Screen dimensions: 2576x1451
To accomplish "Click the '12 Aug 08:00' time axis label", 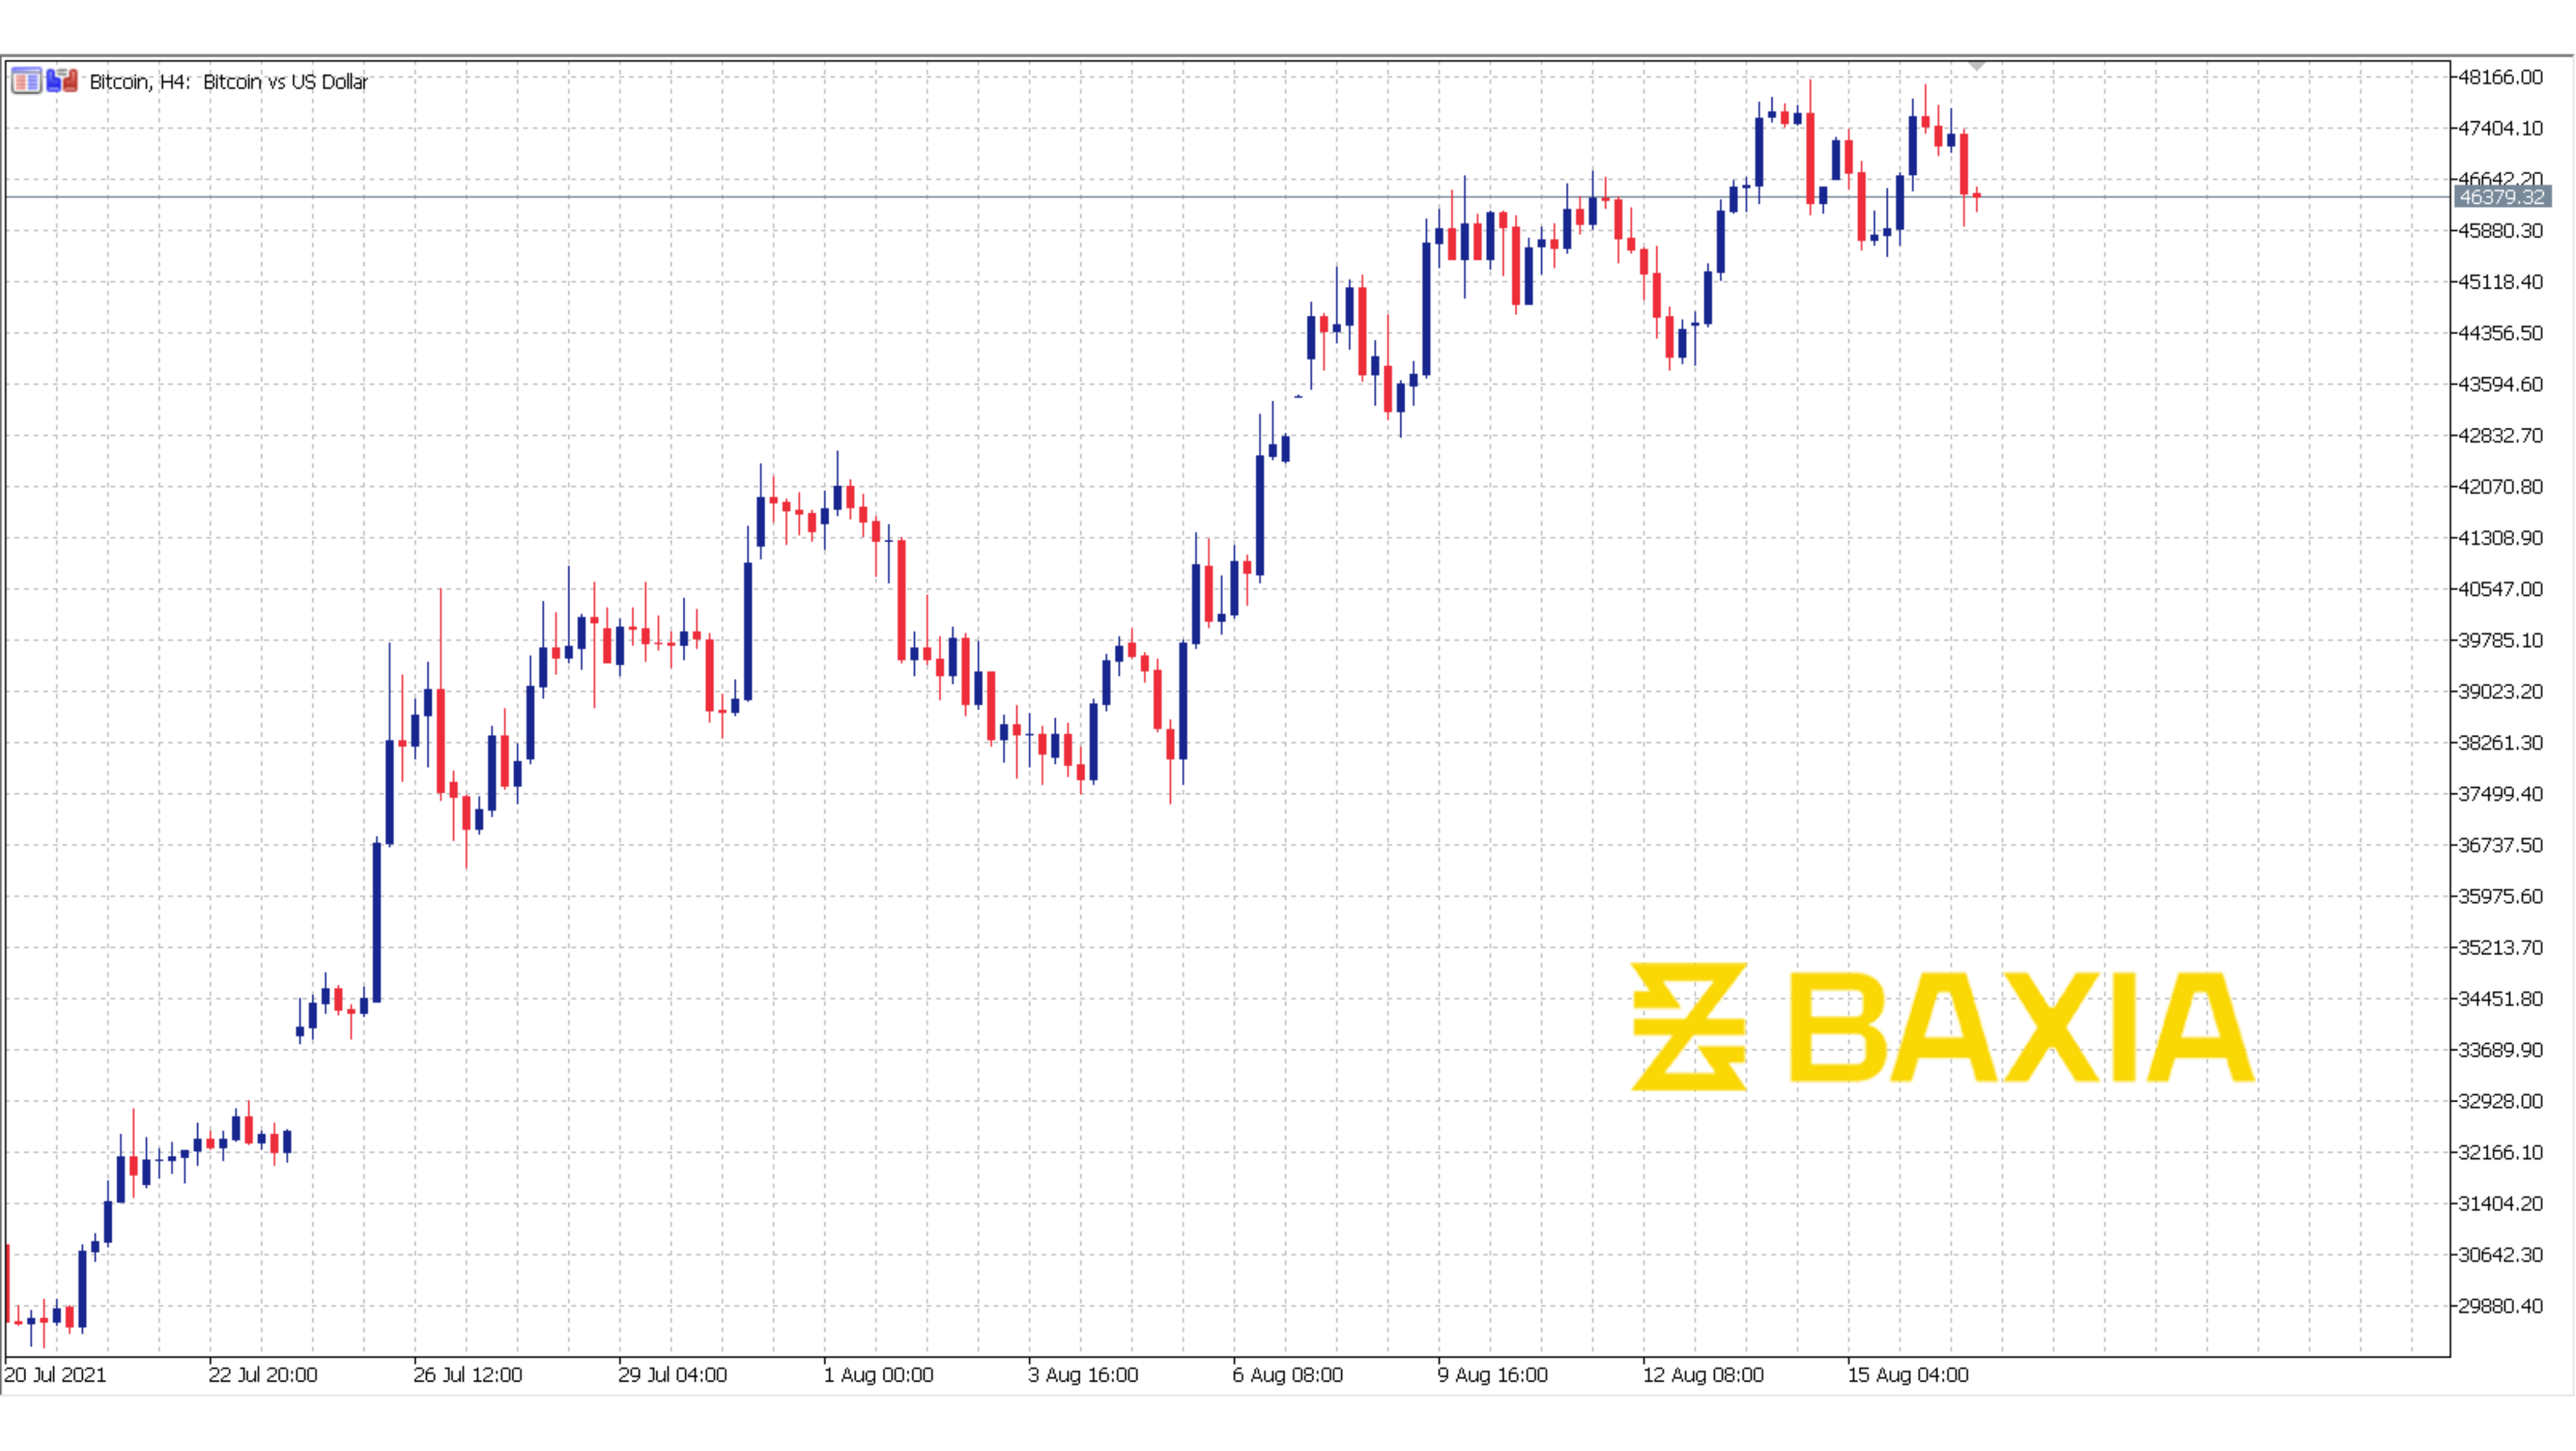I will [x=1704, y=1375].
